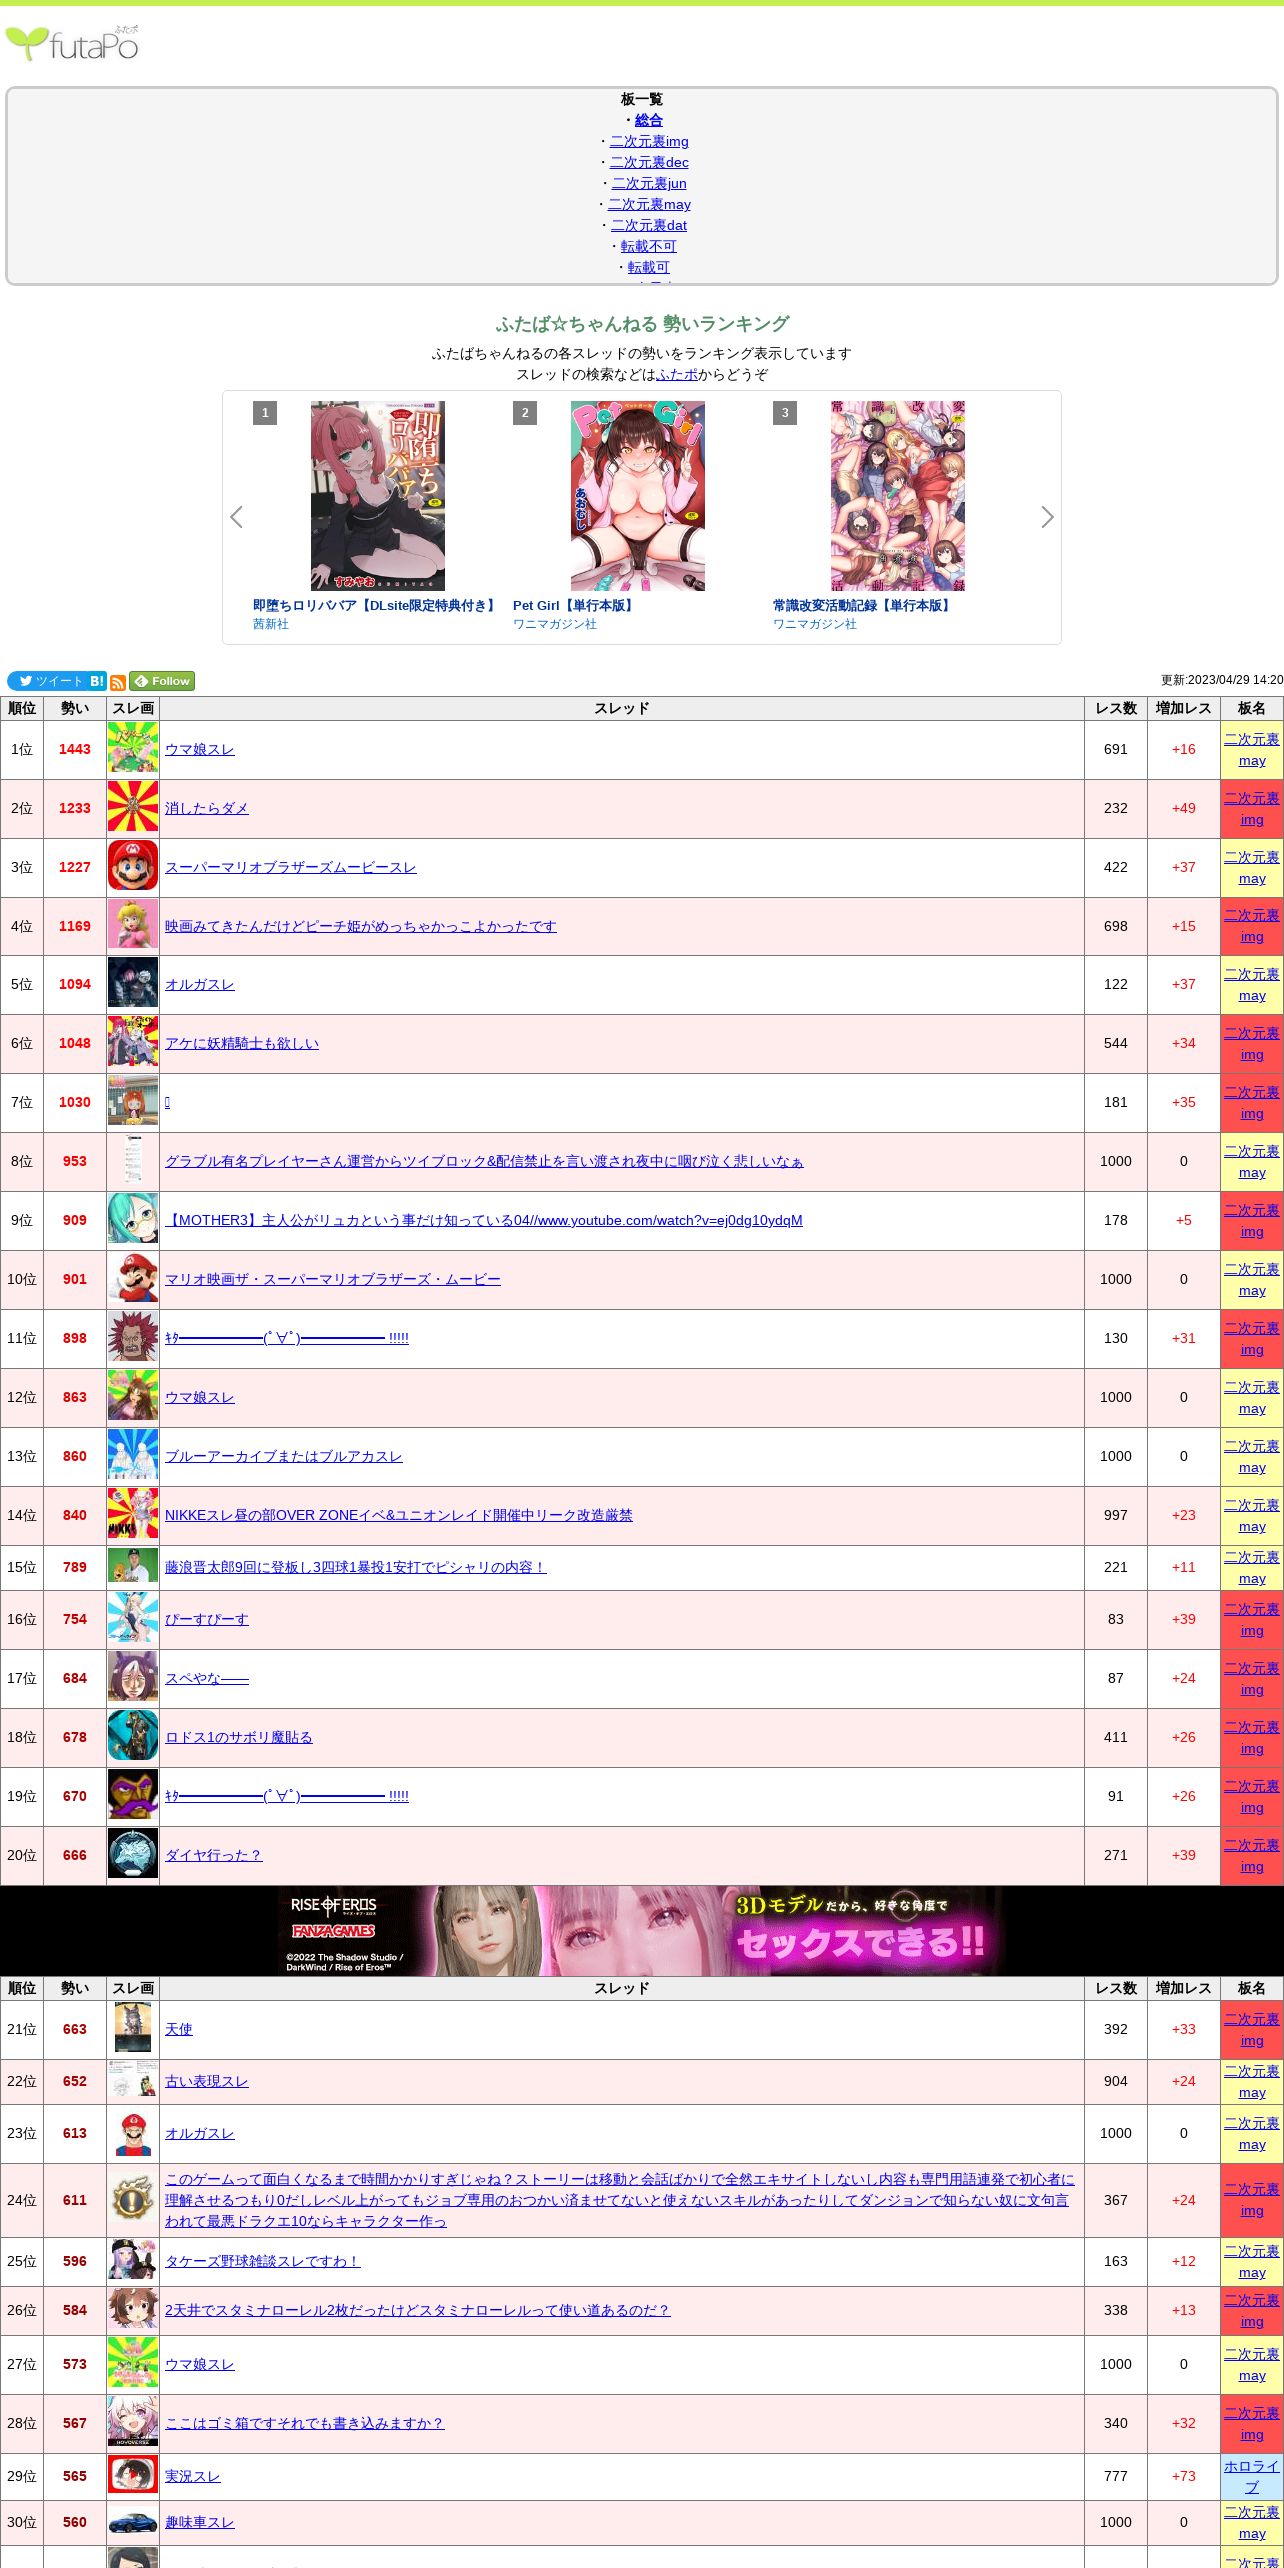Click the futaPo logo
This screenshot has width=1284, height=2568.
72,44
